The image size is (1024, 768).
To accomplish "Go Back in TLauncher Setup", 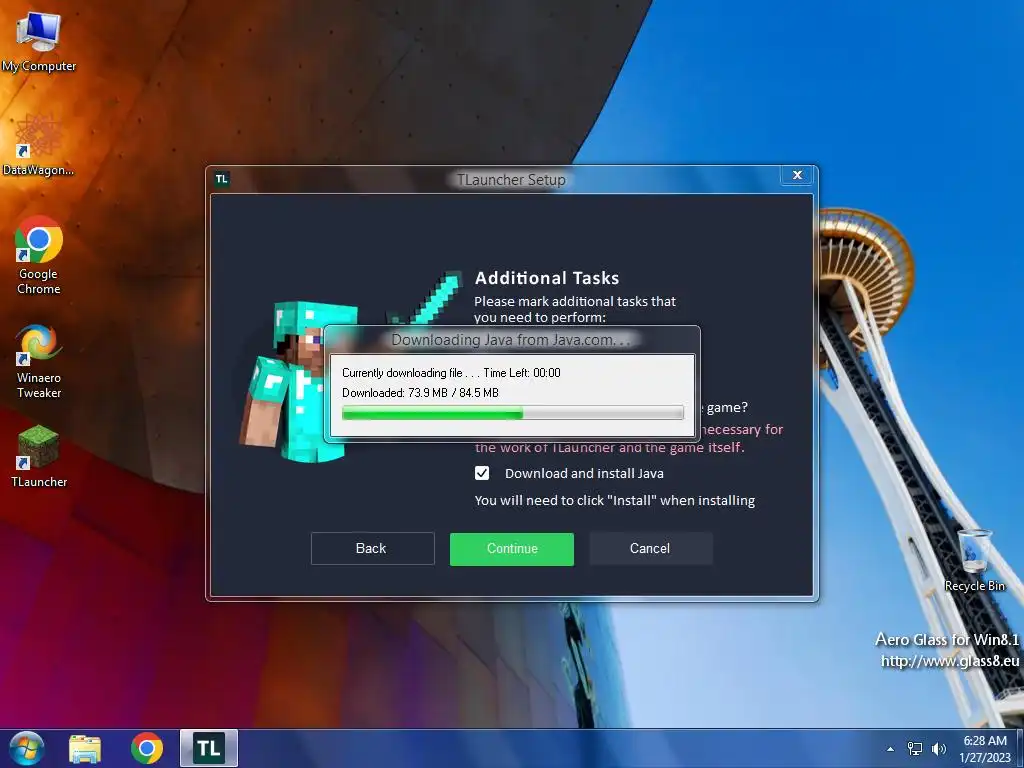I will 372,549.
